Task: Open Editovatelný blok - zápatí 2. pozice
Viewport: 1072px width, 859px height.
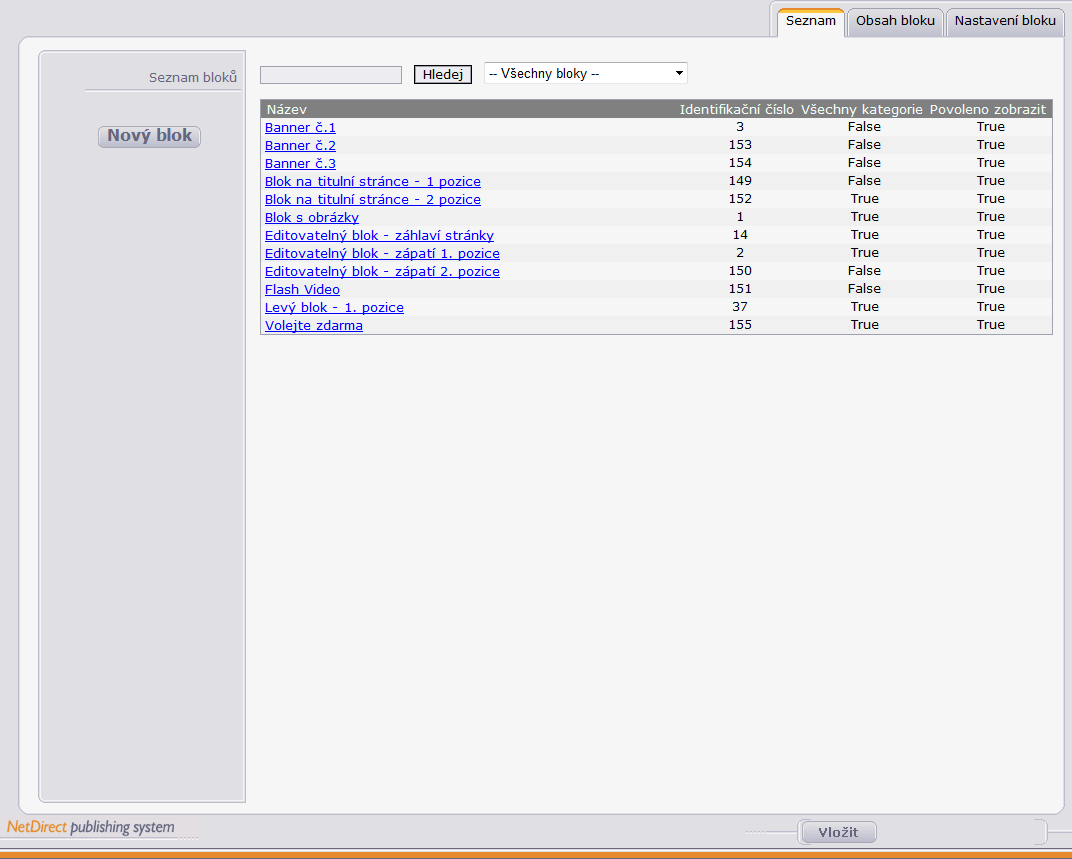Action: click(x=382, y=272)
